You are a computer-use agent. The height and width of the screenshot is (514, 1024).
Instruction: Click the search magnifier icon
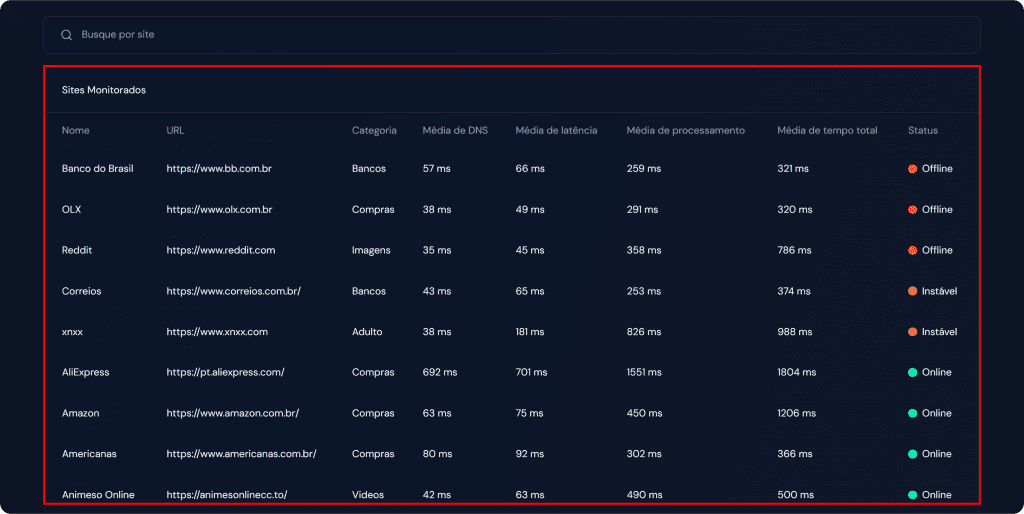pos(67,35)
